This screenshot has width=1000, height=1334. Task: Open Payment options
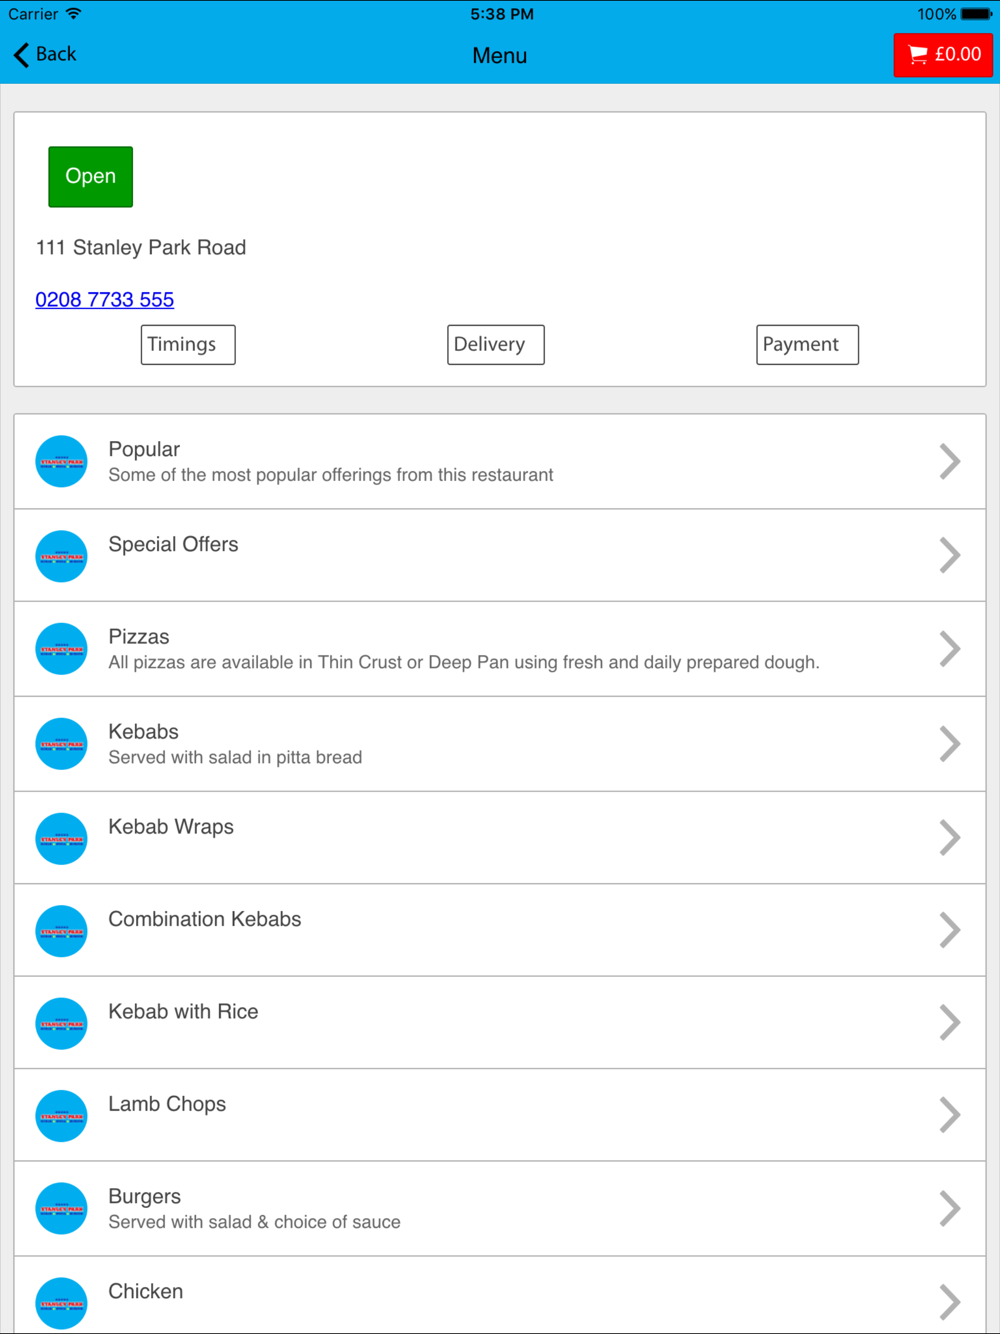click(807, 345)
